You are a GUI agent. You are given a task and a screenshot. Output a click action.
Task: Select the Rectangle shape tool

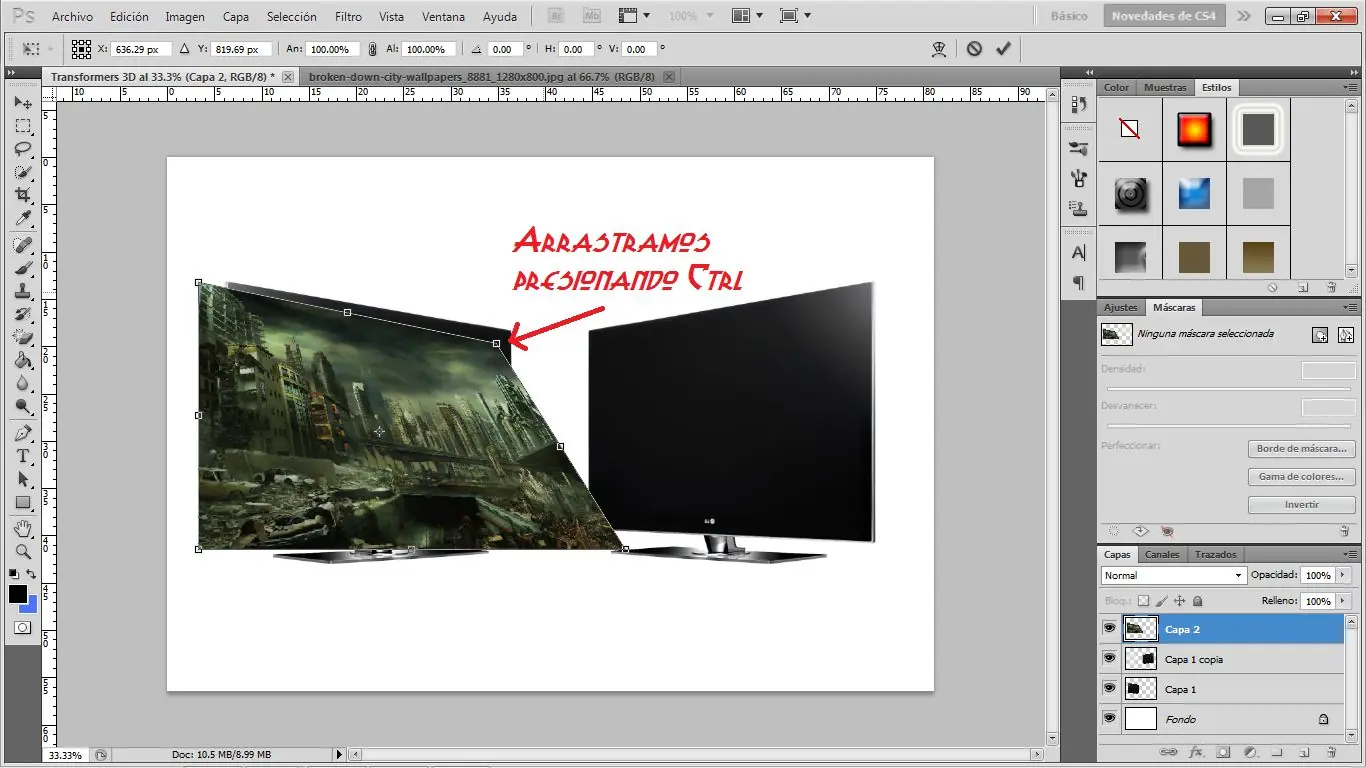tap(22, 502)
